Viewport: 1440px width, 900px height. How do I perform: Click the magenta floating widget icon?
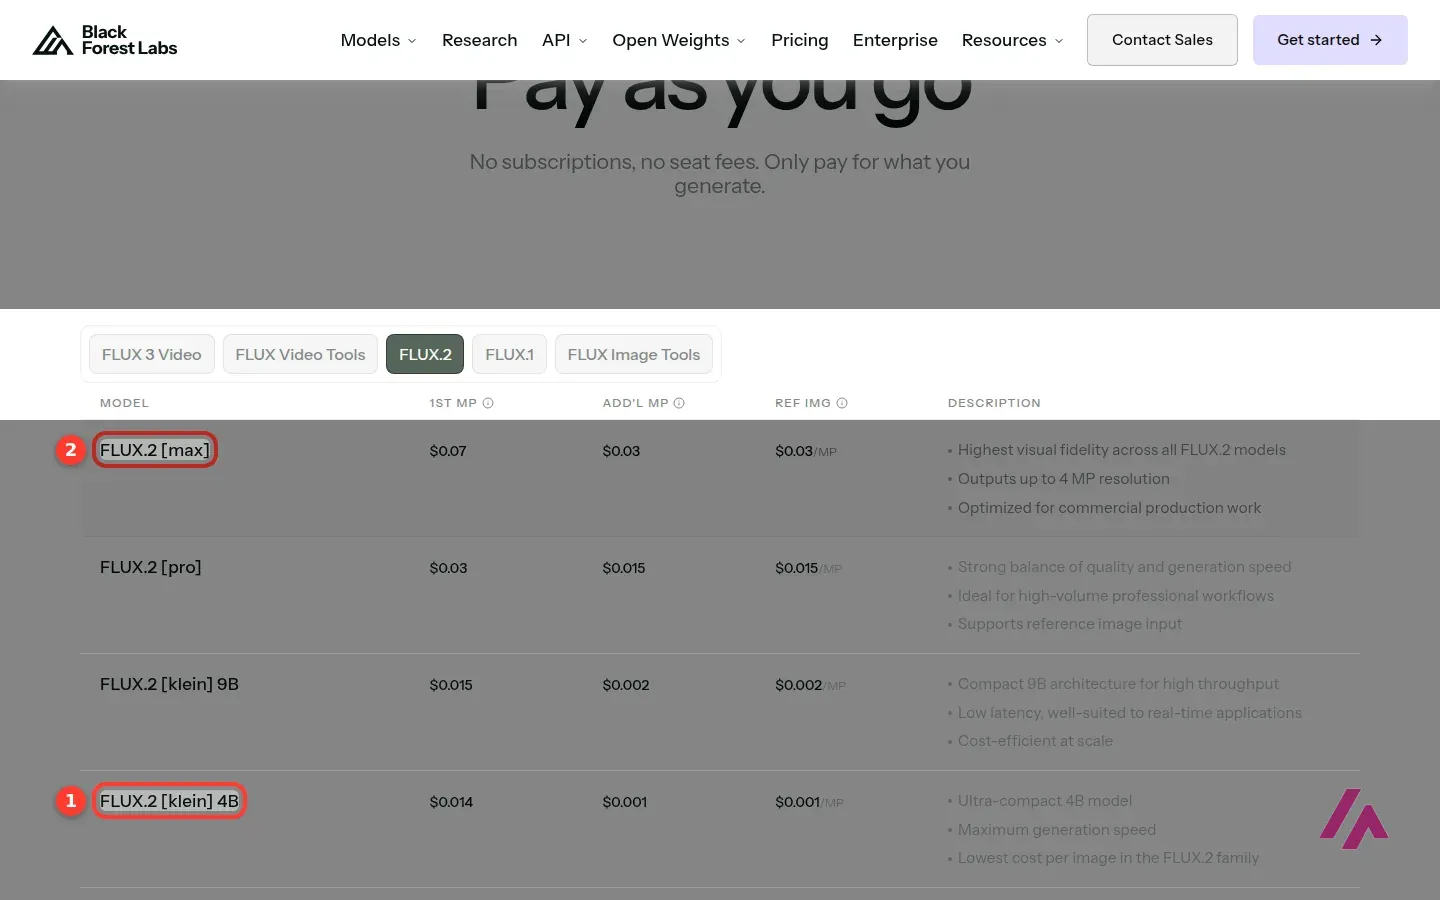pos(1354,819)
